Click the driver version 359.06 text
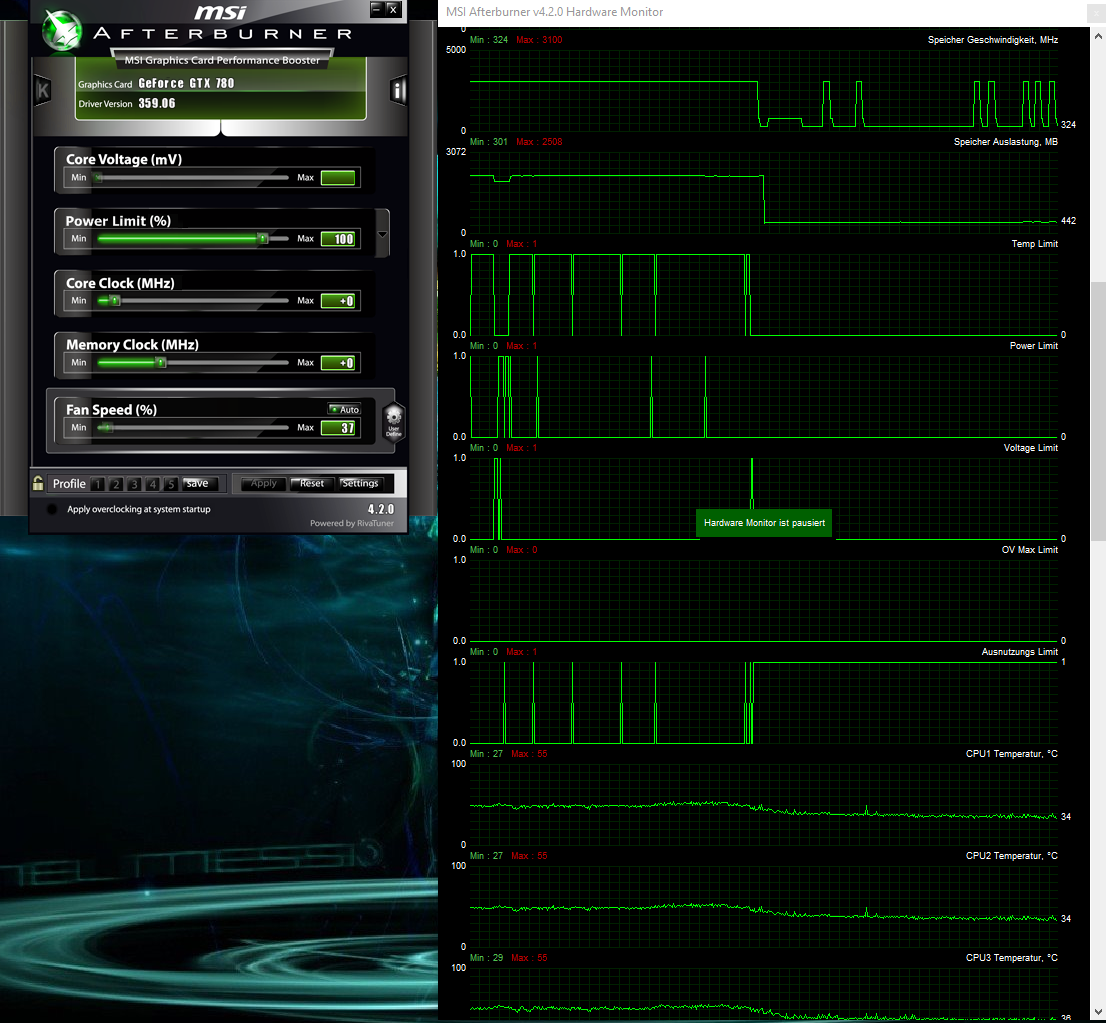Image resolution: width=1106 pixels, height=1023 pixels. click(157, 104)
